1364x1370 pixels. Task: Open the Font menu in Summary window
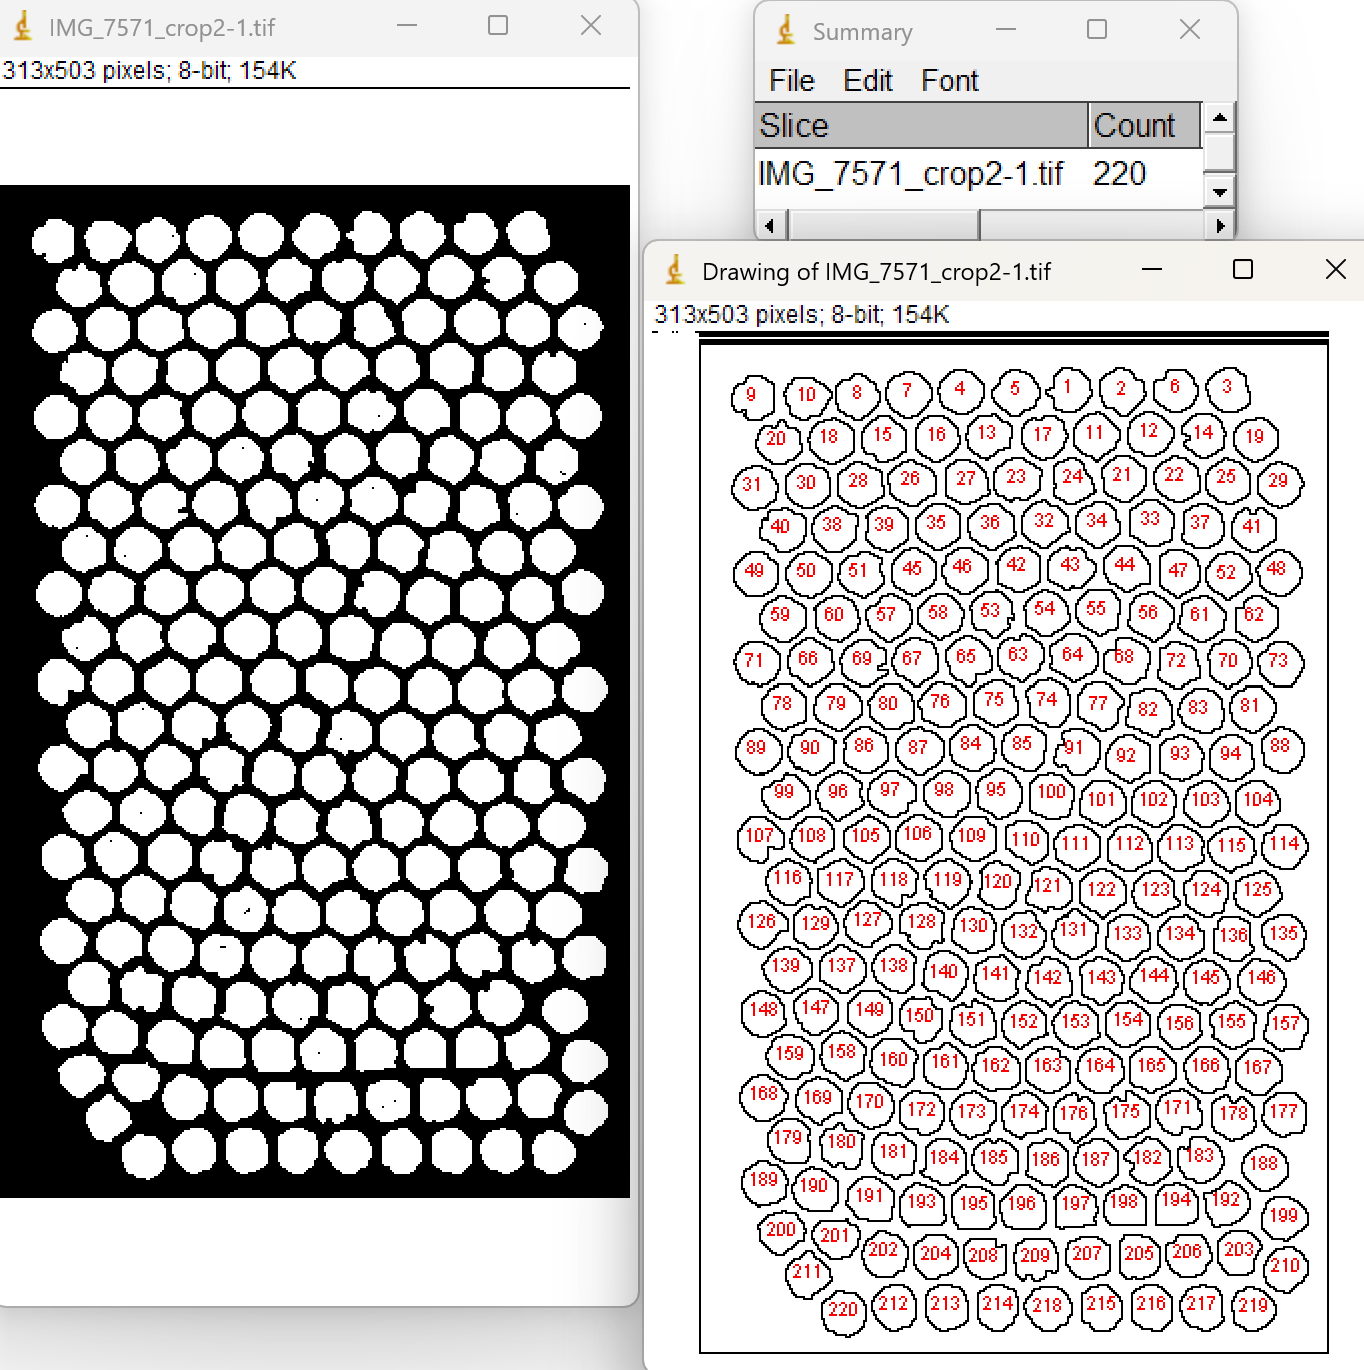coord(949,81)
